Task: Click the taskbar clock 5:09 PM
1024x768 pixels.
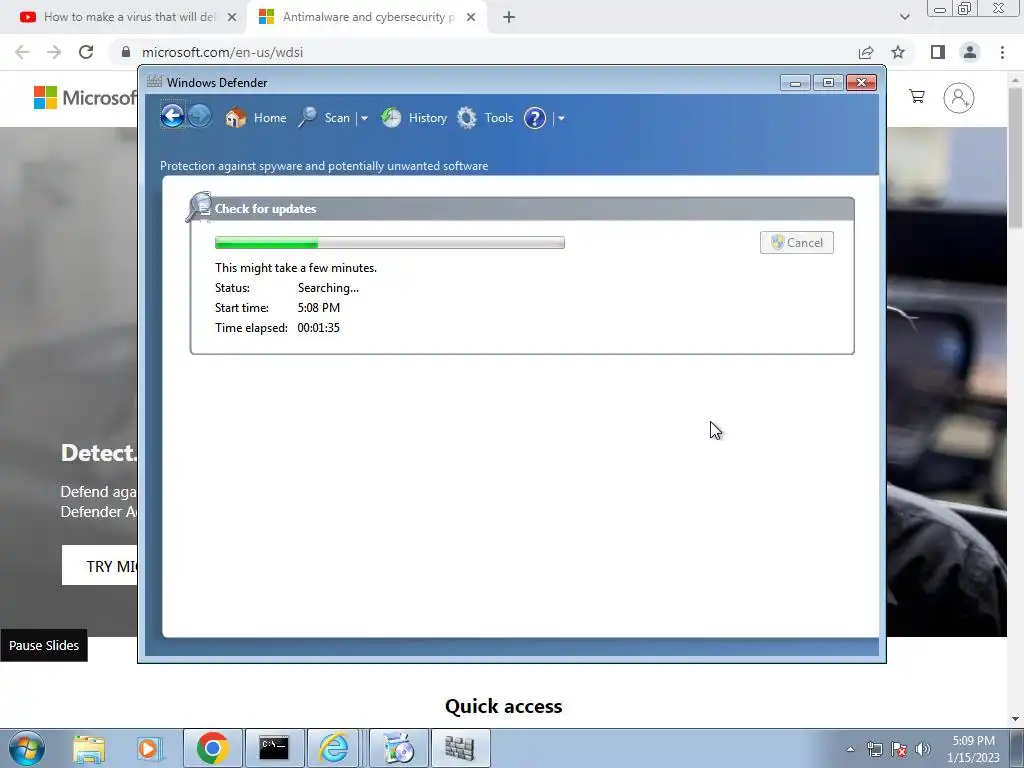Action: 973,749
